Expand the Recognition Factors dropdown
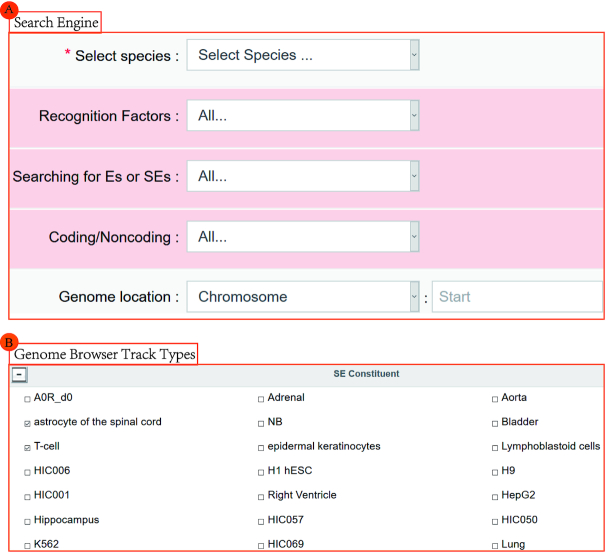The width and height of the screenshot is (606, 553). (x=303, y=117)
